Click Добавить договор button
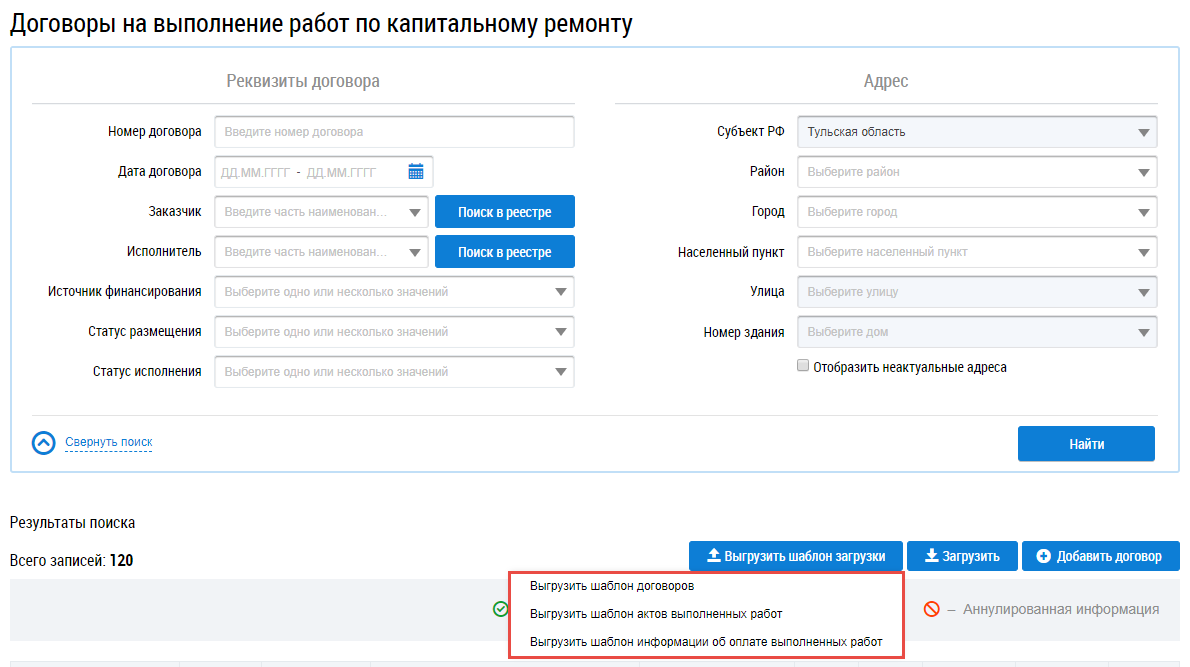This screenshot has height=667, width=1190. [1100, 556]
